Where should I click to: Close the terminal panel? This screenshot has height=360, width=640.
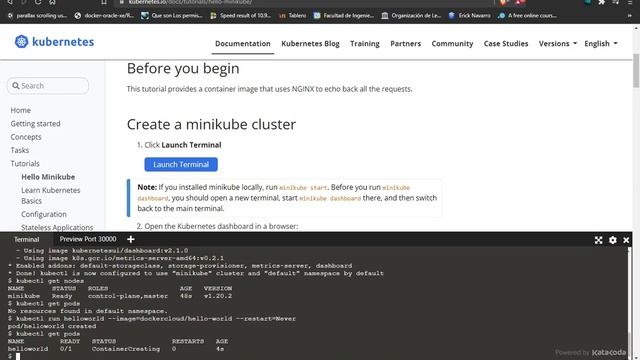626,240
